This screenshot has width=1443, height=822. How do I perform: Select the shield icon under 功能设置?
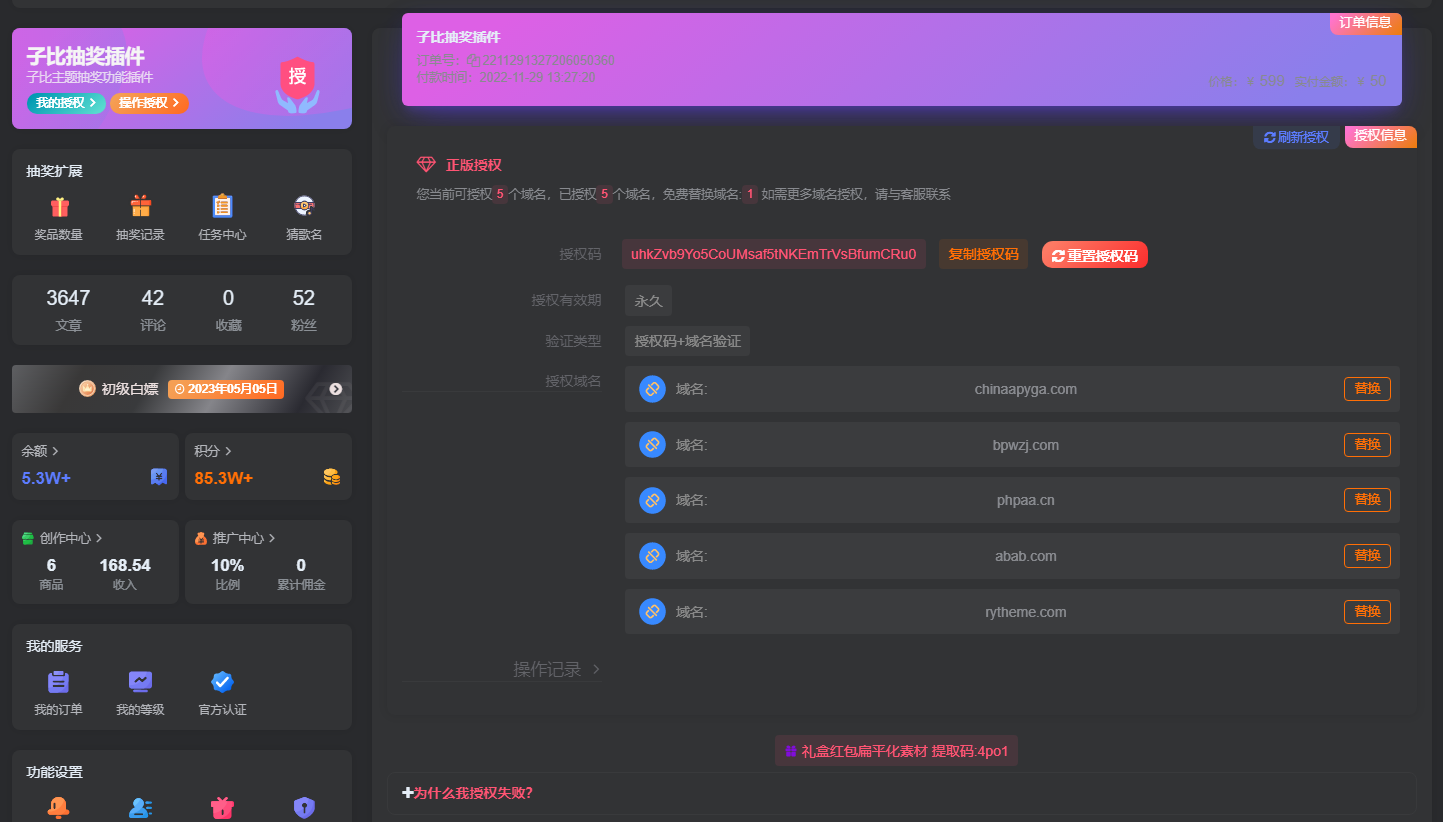[304, 806]
